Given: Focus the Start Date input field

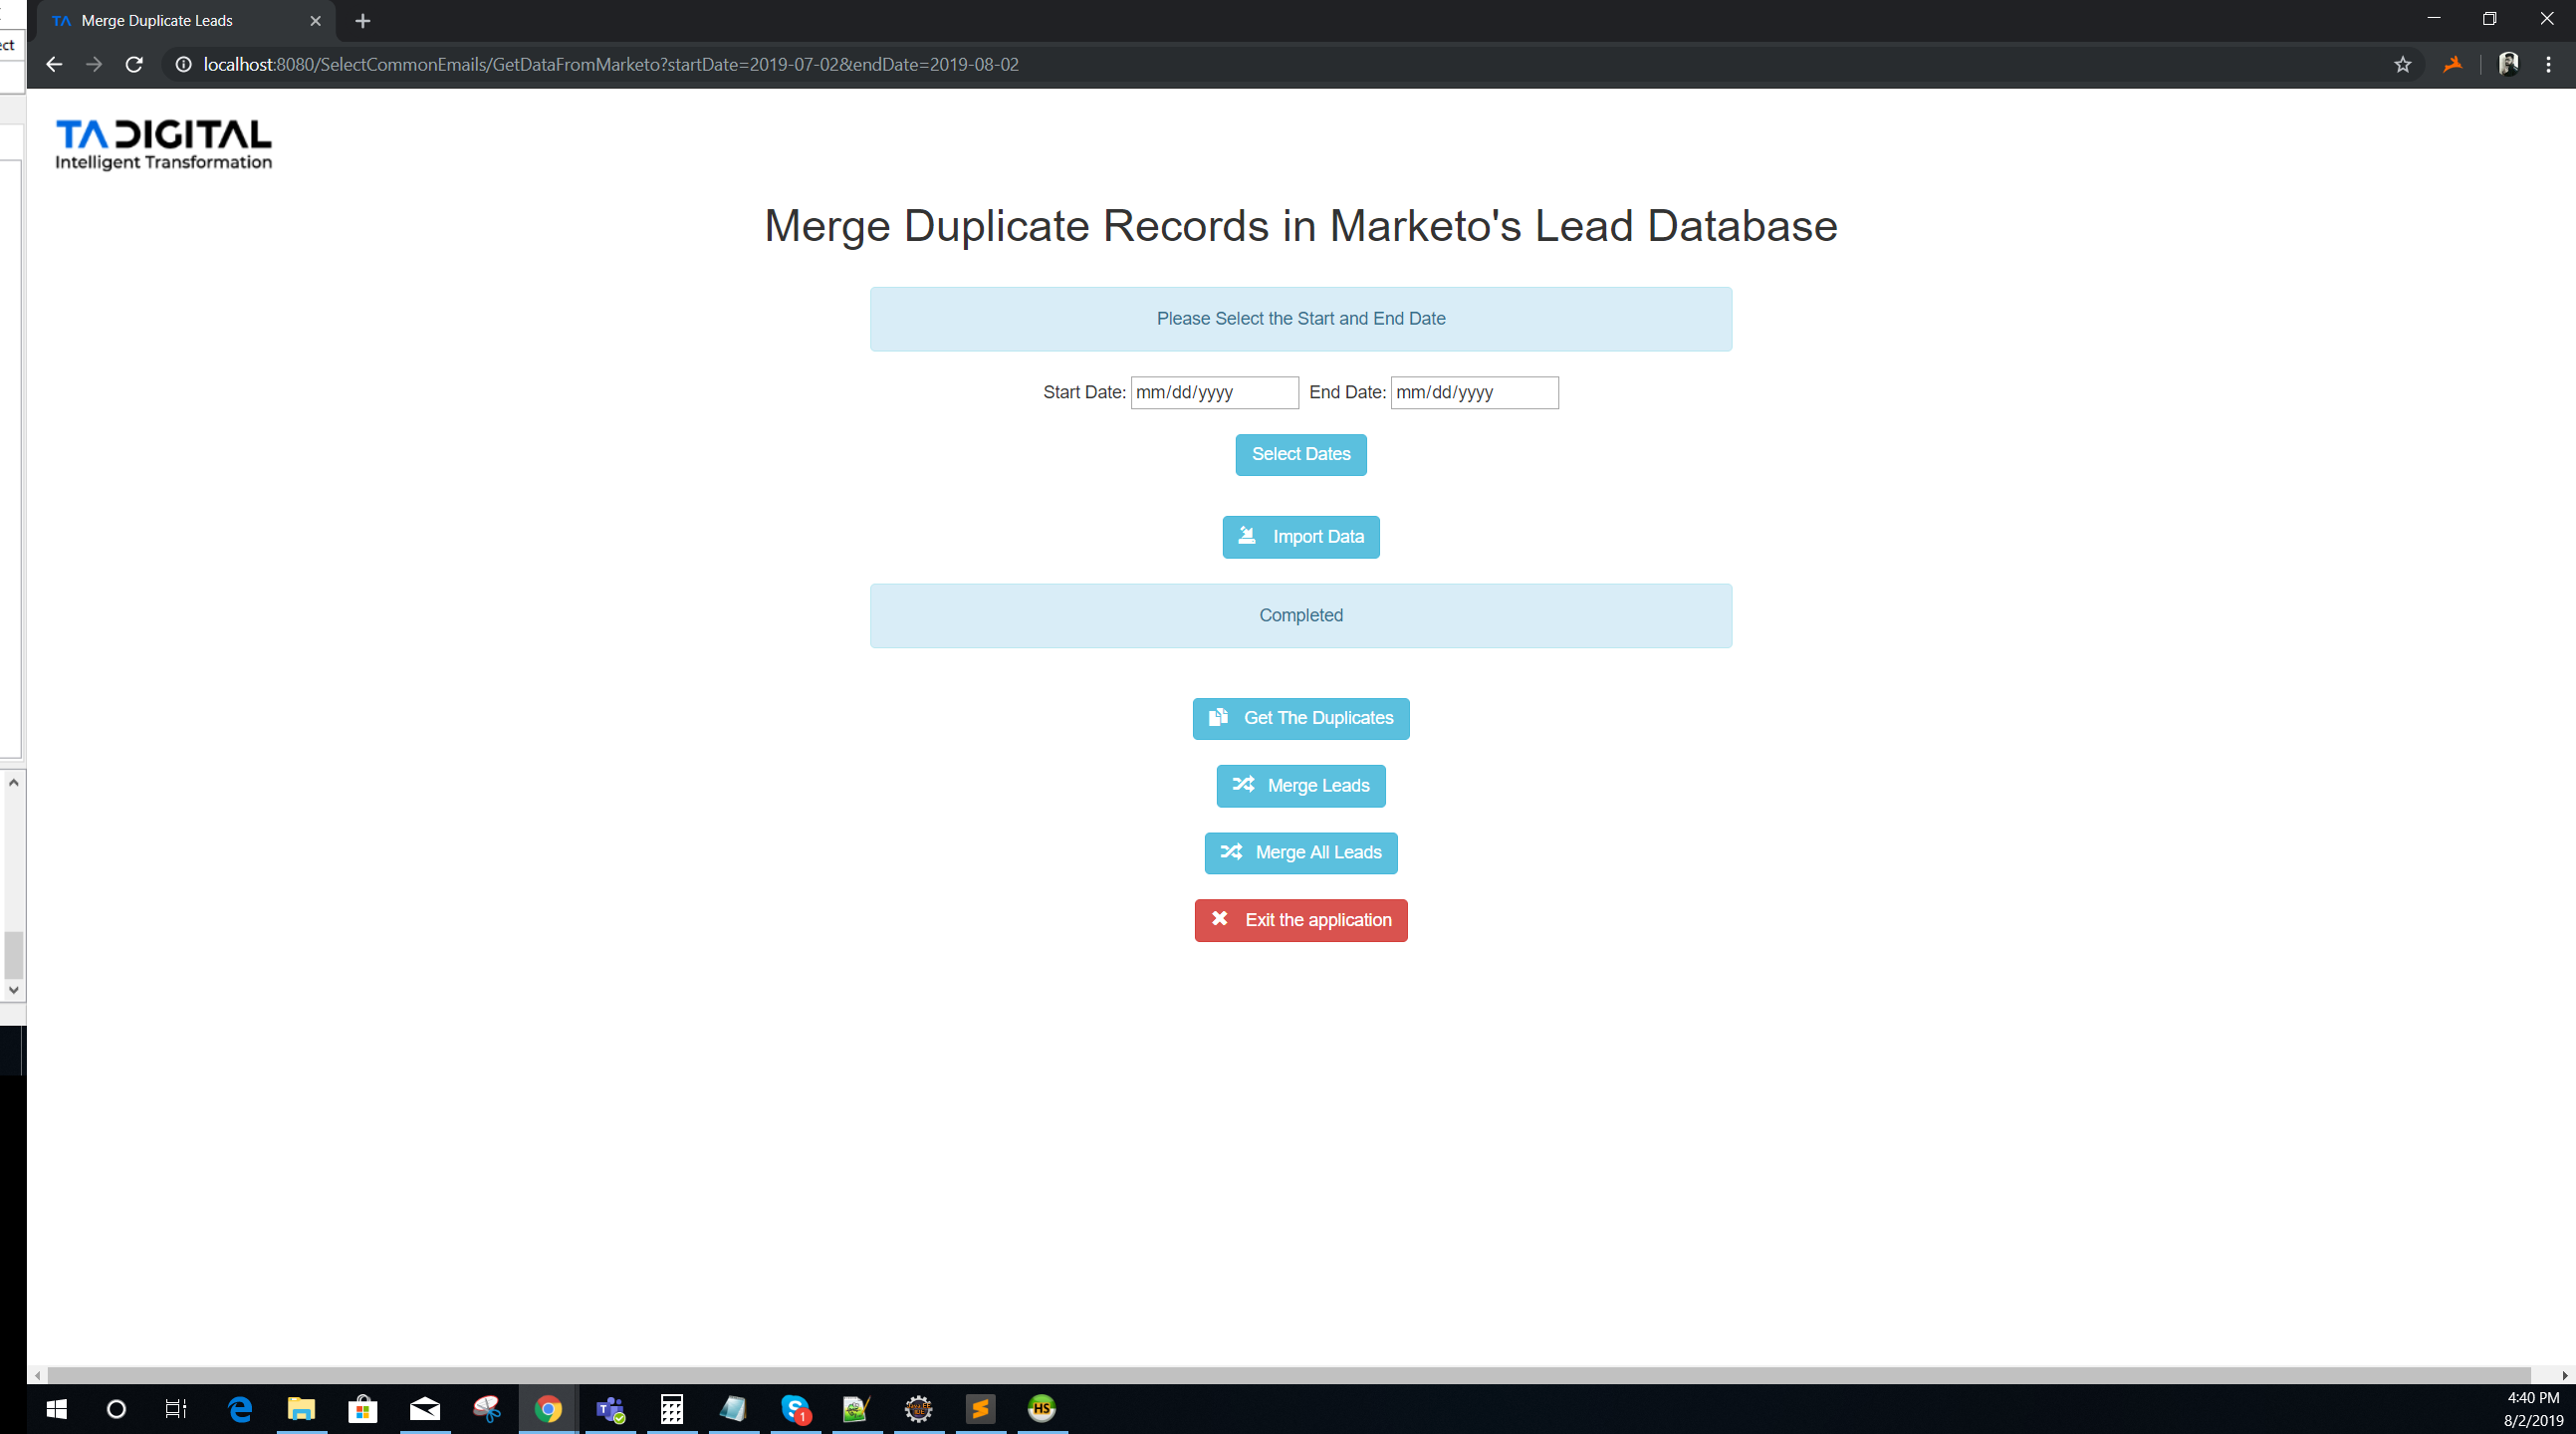Looking at the screenshot, I should [x=1214, y=392].
